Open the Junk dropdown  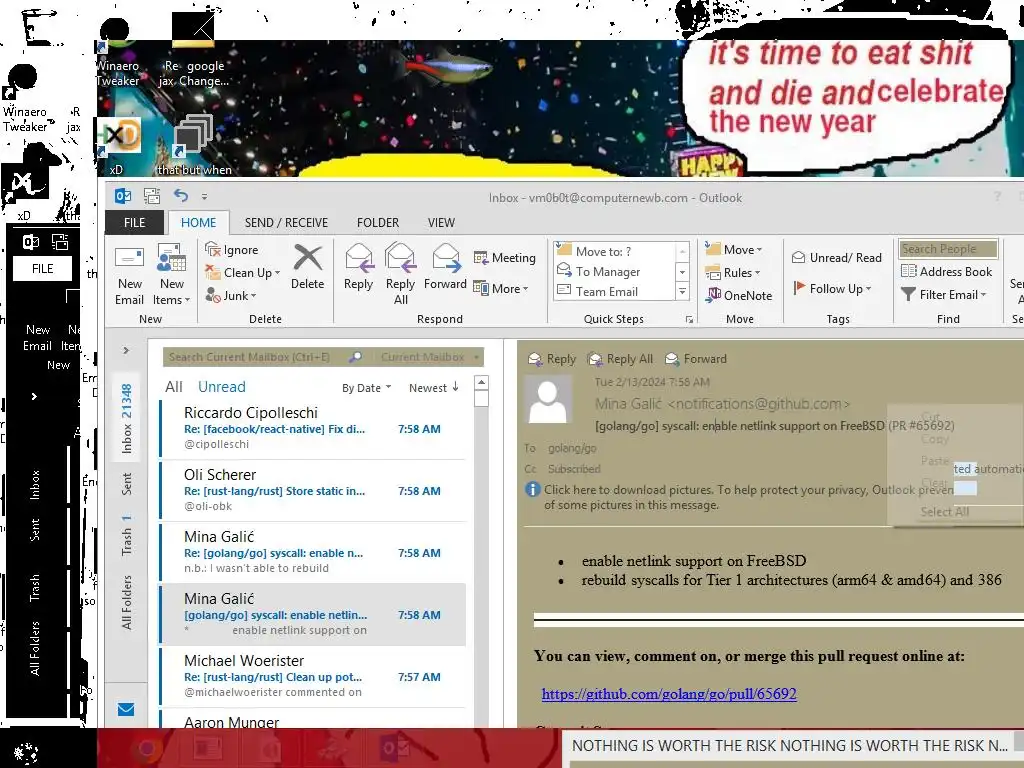[x=231, y=295]
